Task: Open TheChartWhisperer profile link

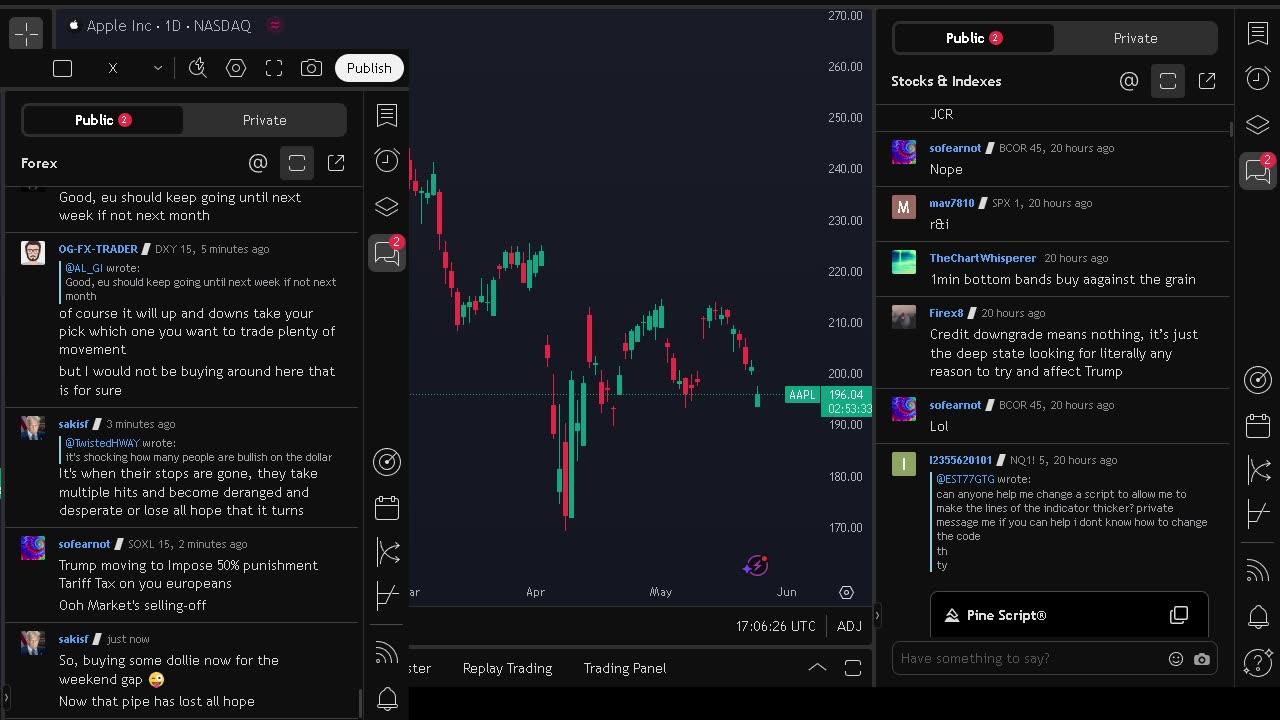Action: [983, 258]
